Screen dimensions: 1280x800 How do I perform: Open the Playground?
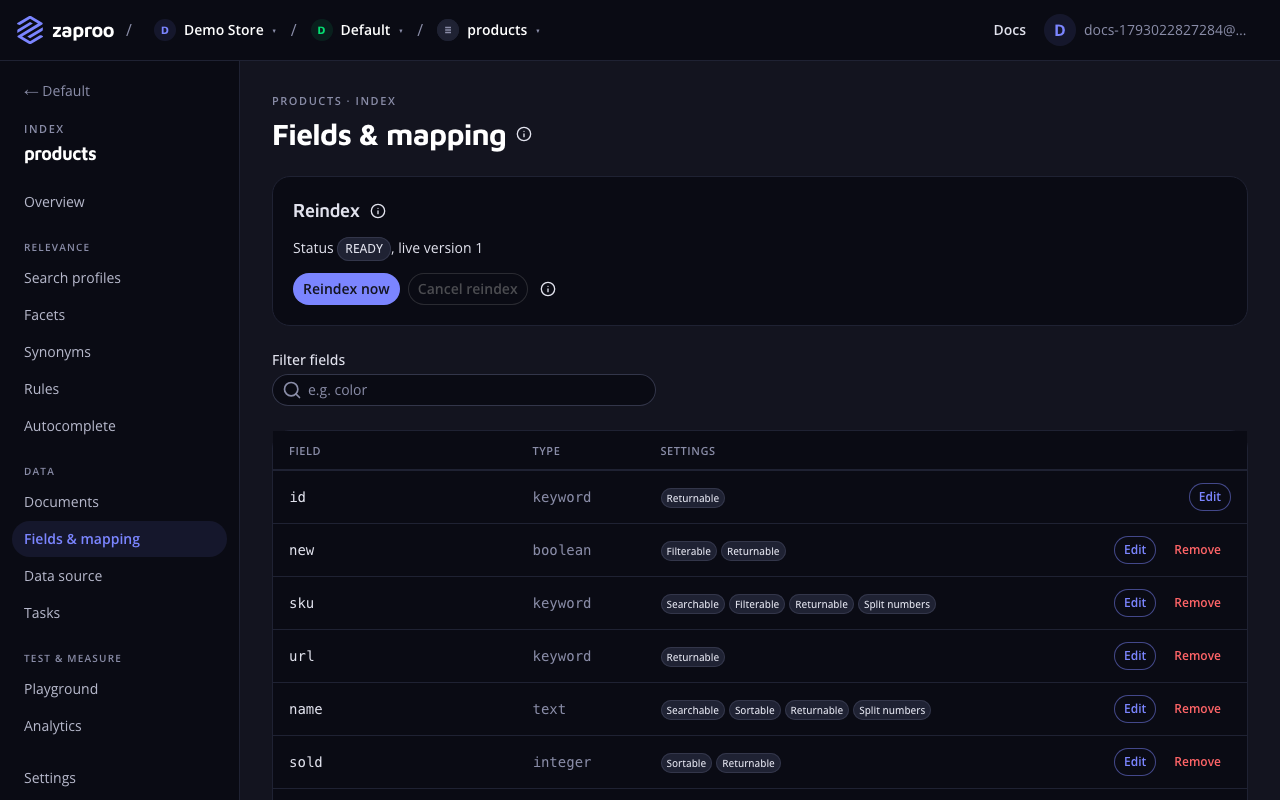[119, 689]
